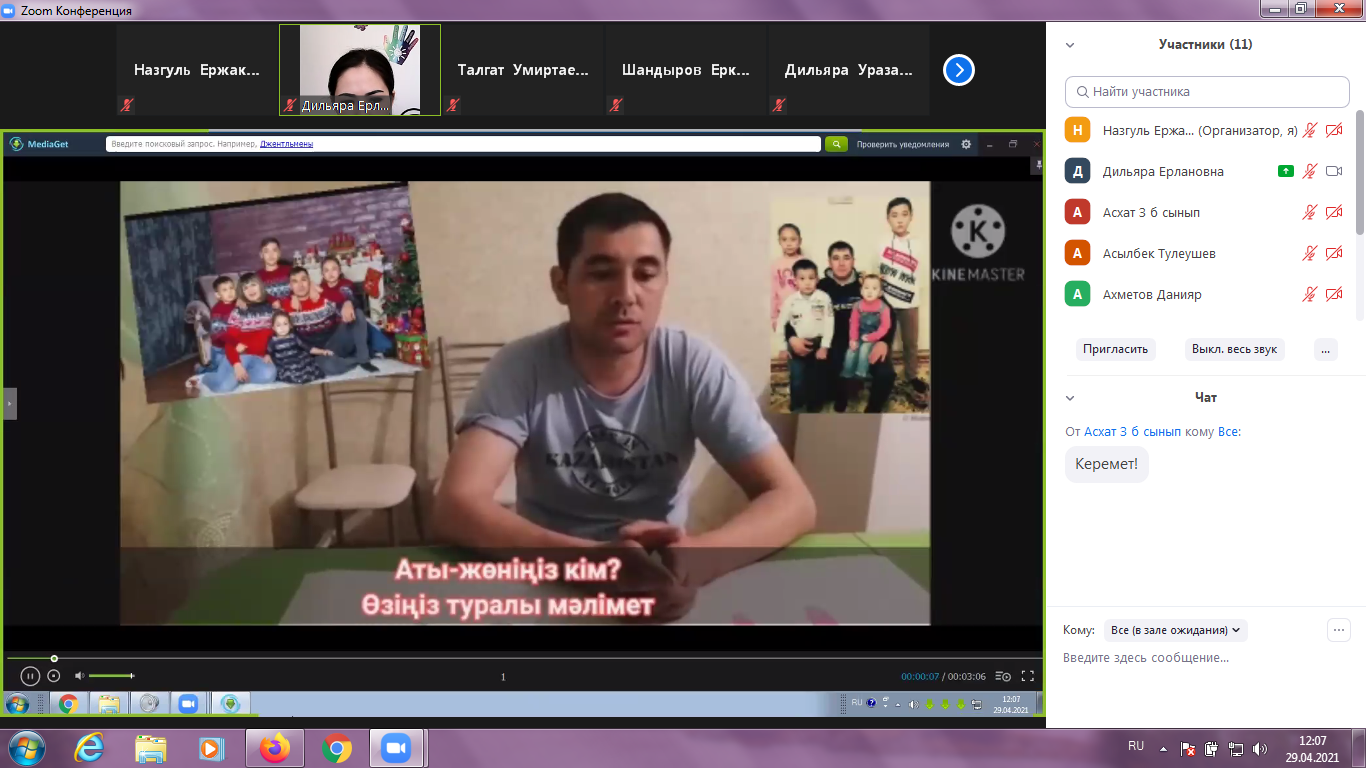Open Windows Media Player on taskbar

click(x=211, y=748)
